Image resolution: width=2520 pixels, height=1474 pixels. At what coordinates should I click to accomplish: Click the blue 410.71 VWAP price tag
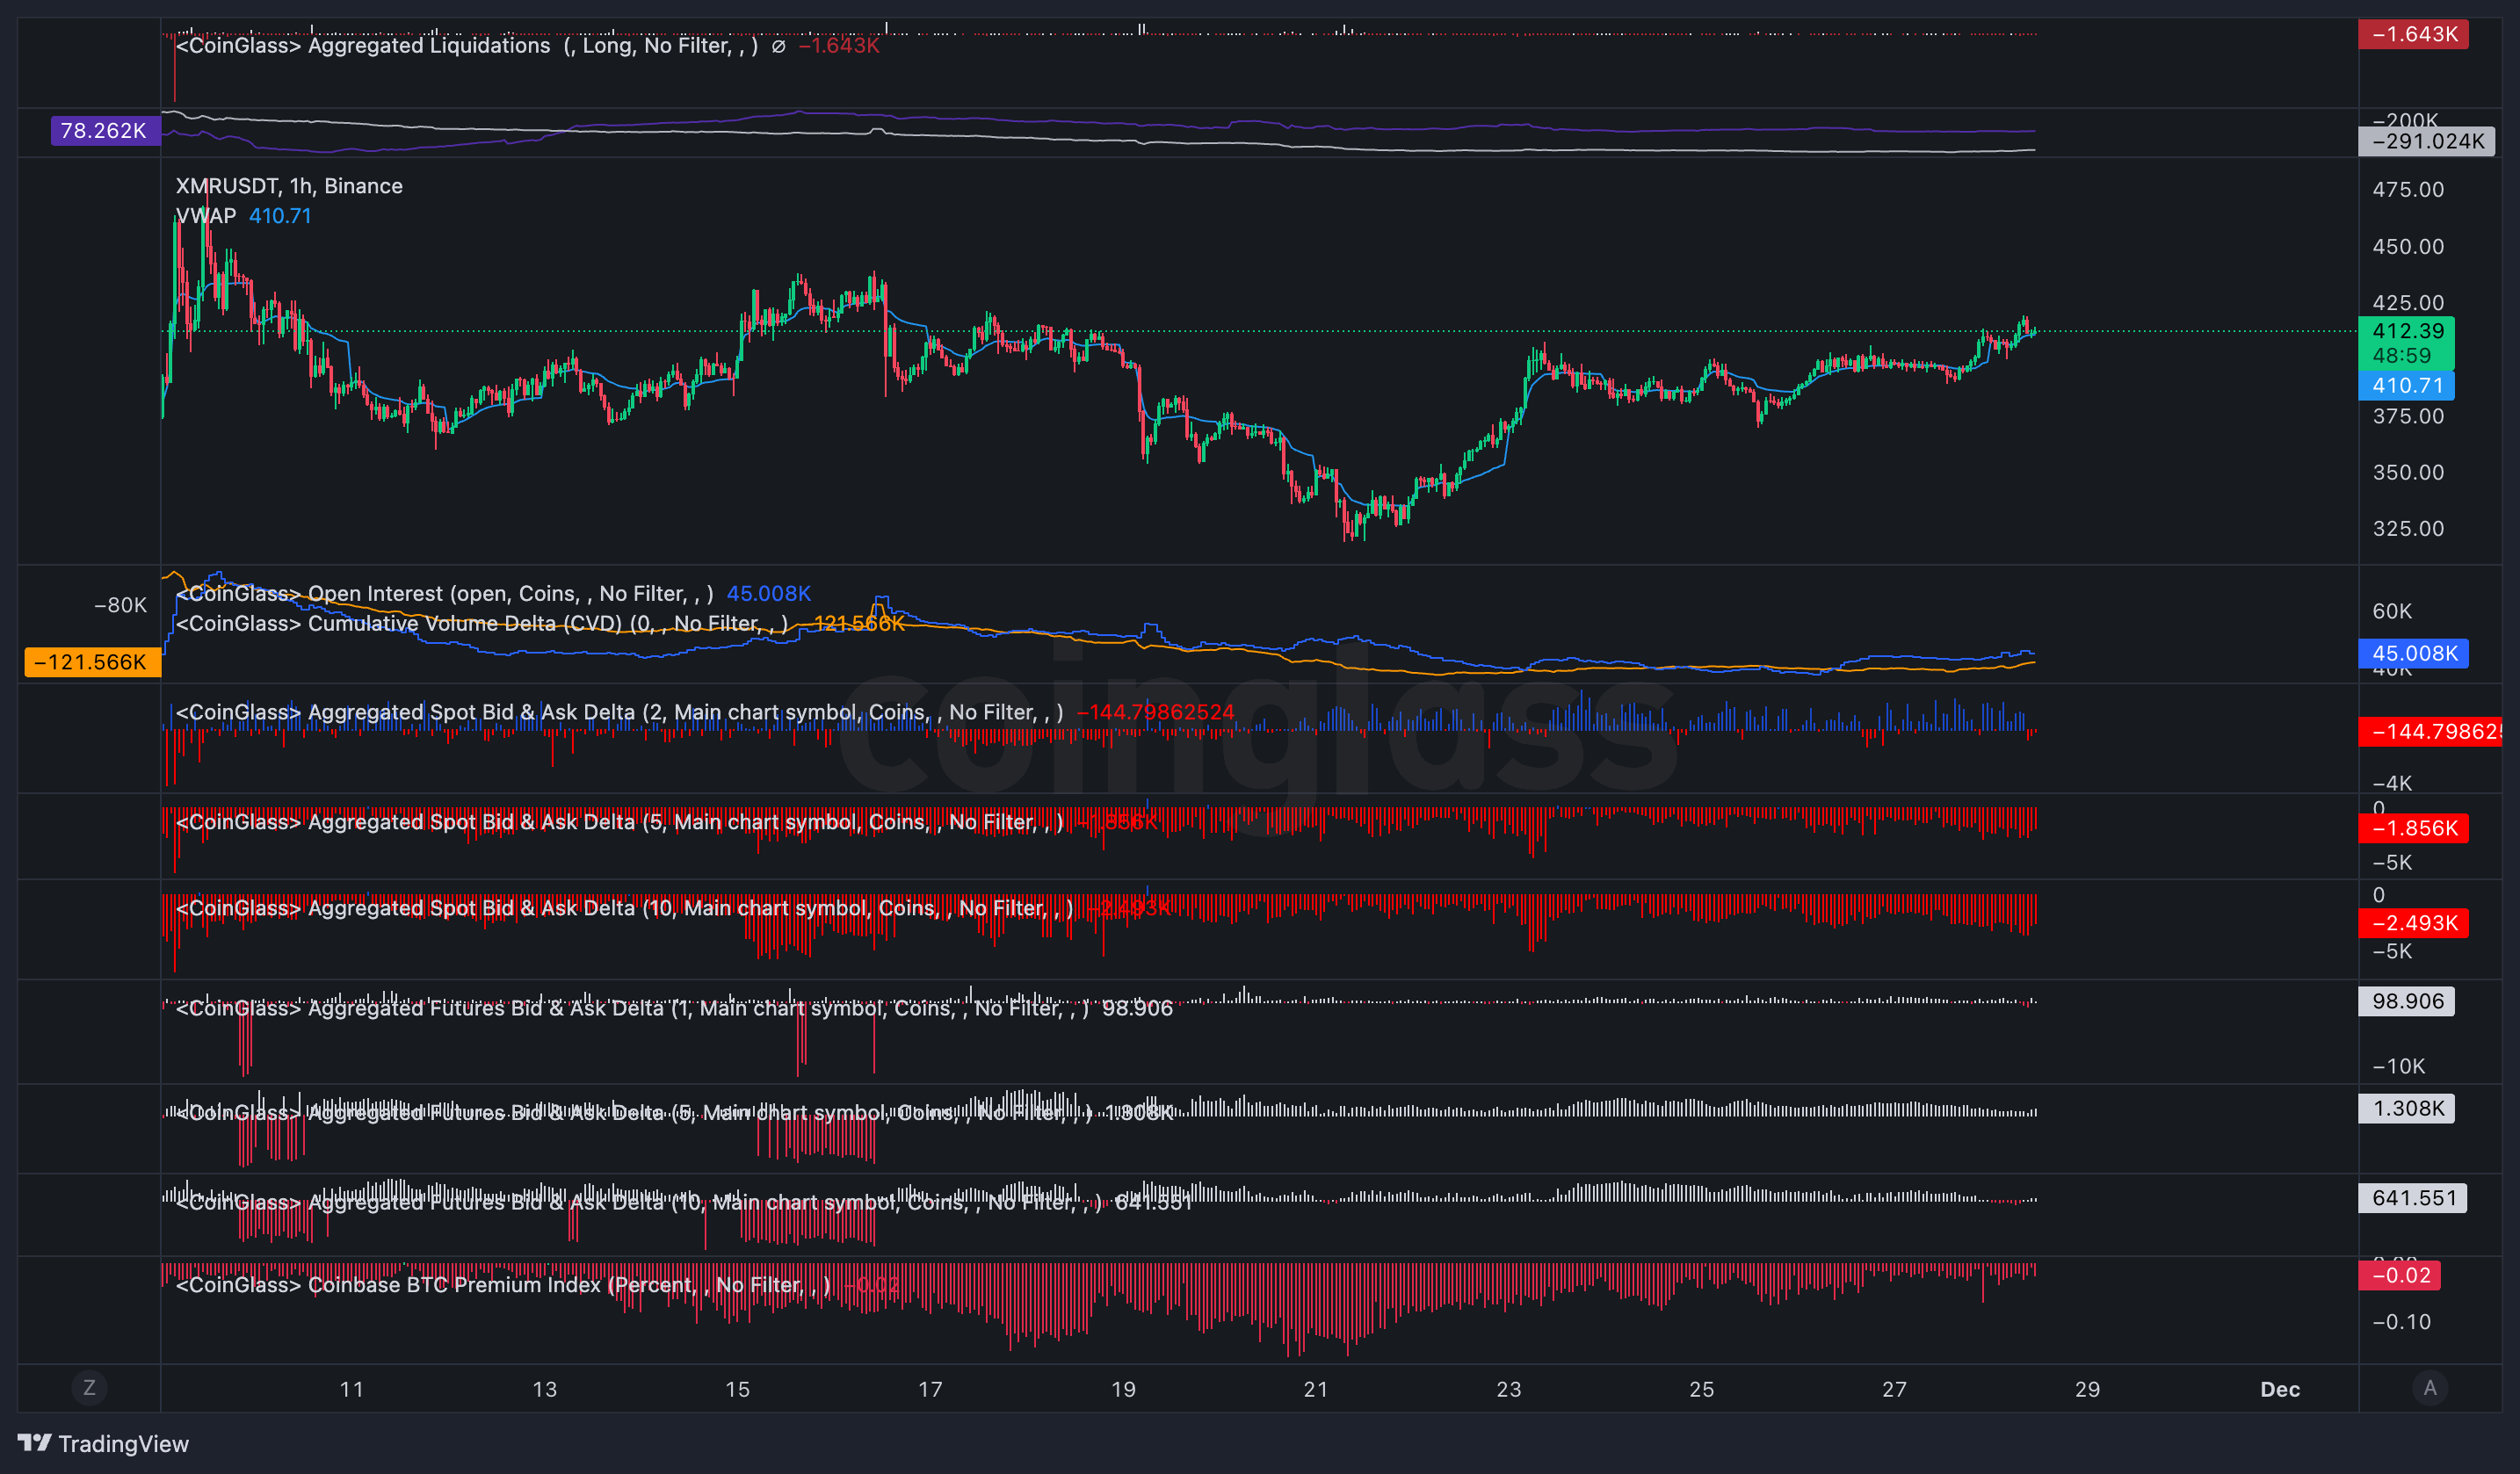point(2405,386)
